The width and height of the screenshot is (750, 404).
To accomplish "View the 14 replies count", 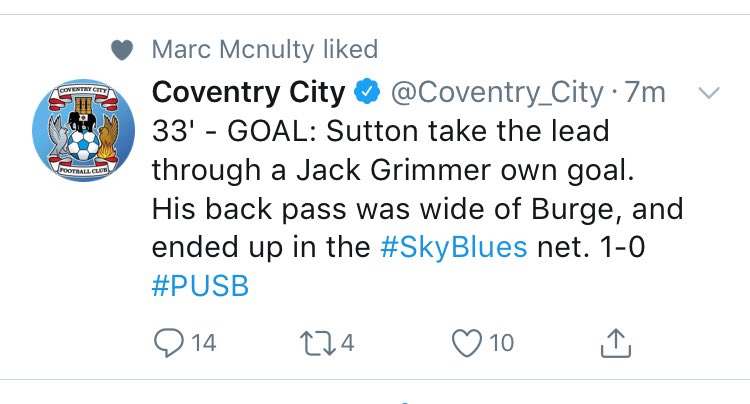I will 204,343.
